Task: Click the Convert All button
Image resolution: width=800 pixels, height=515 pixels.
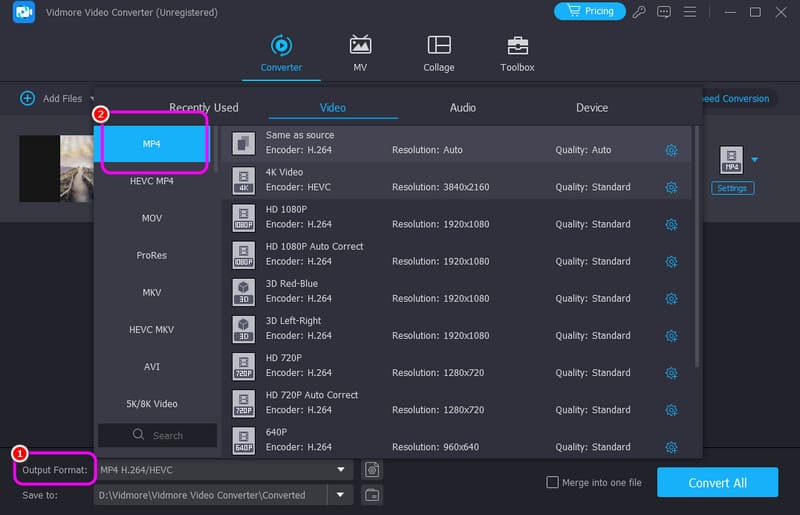Action: click(x=716, y=482)
